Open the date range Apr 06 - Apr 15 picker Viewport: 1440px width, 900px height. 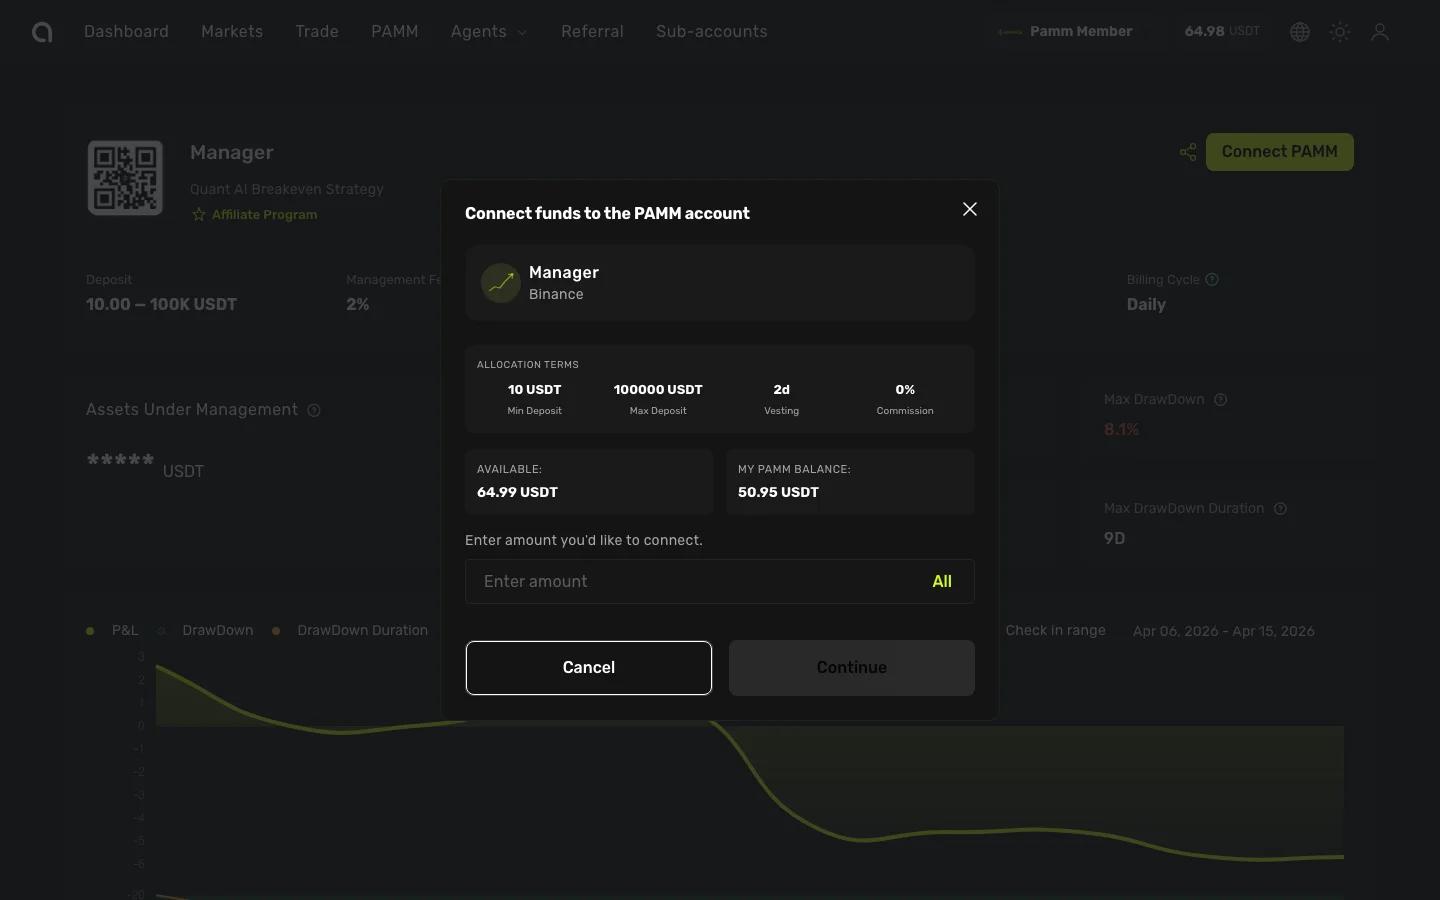pos(1223,631)
